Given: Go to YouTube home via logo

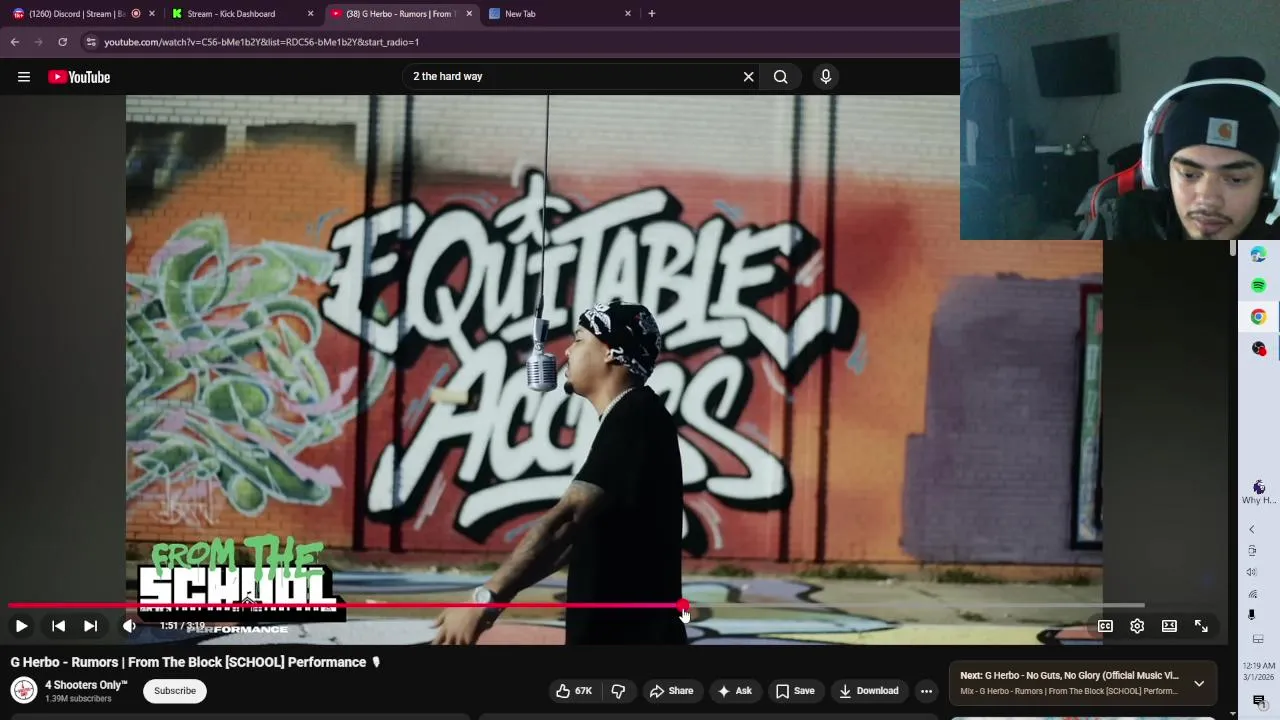Looking at the screenshot, I should click(x=79, y=77).
